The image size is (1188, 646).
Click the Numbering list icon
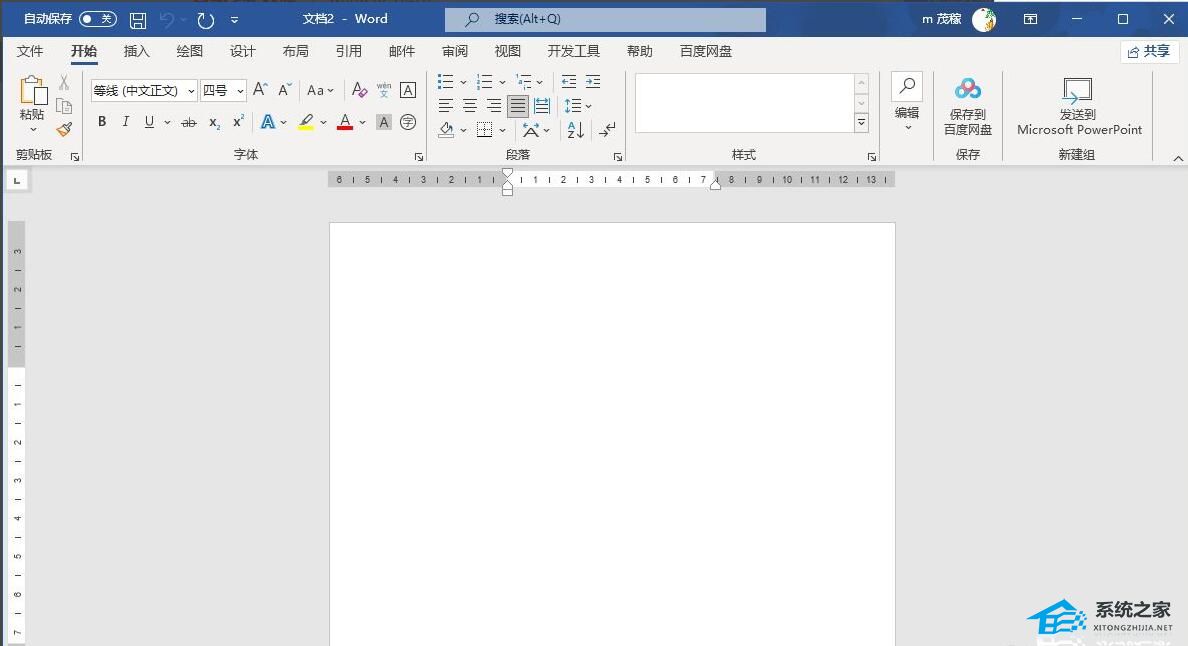point(484,82)
